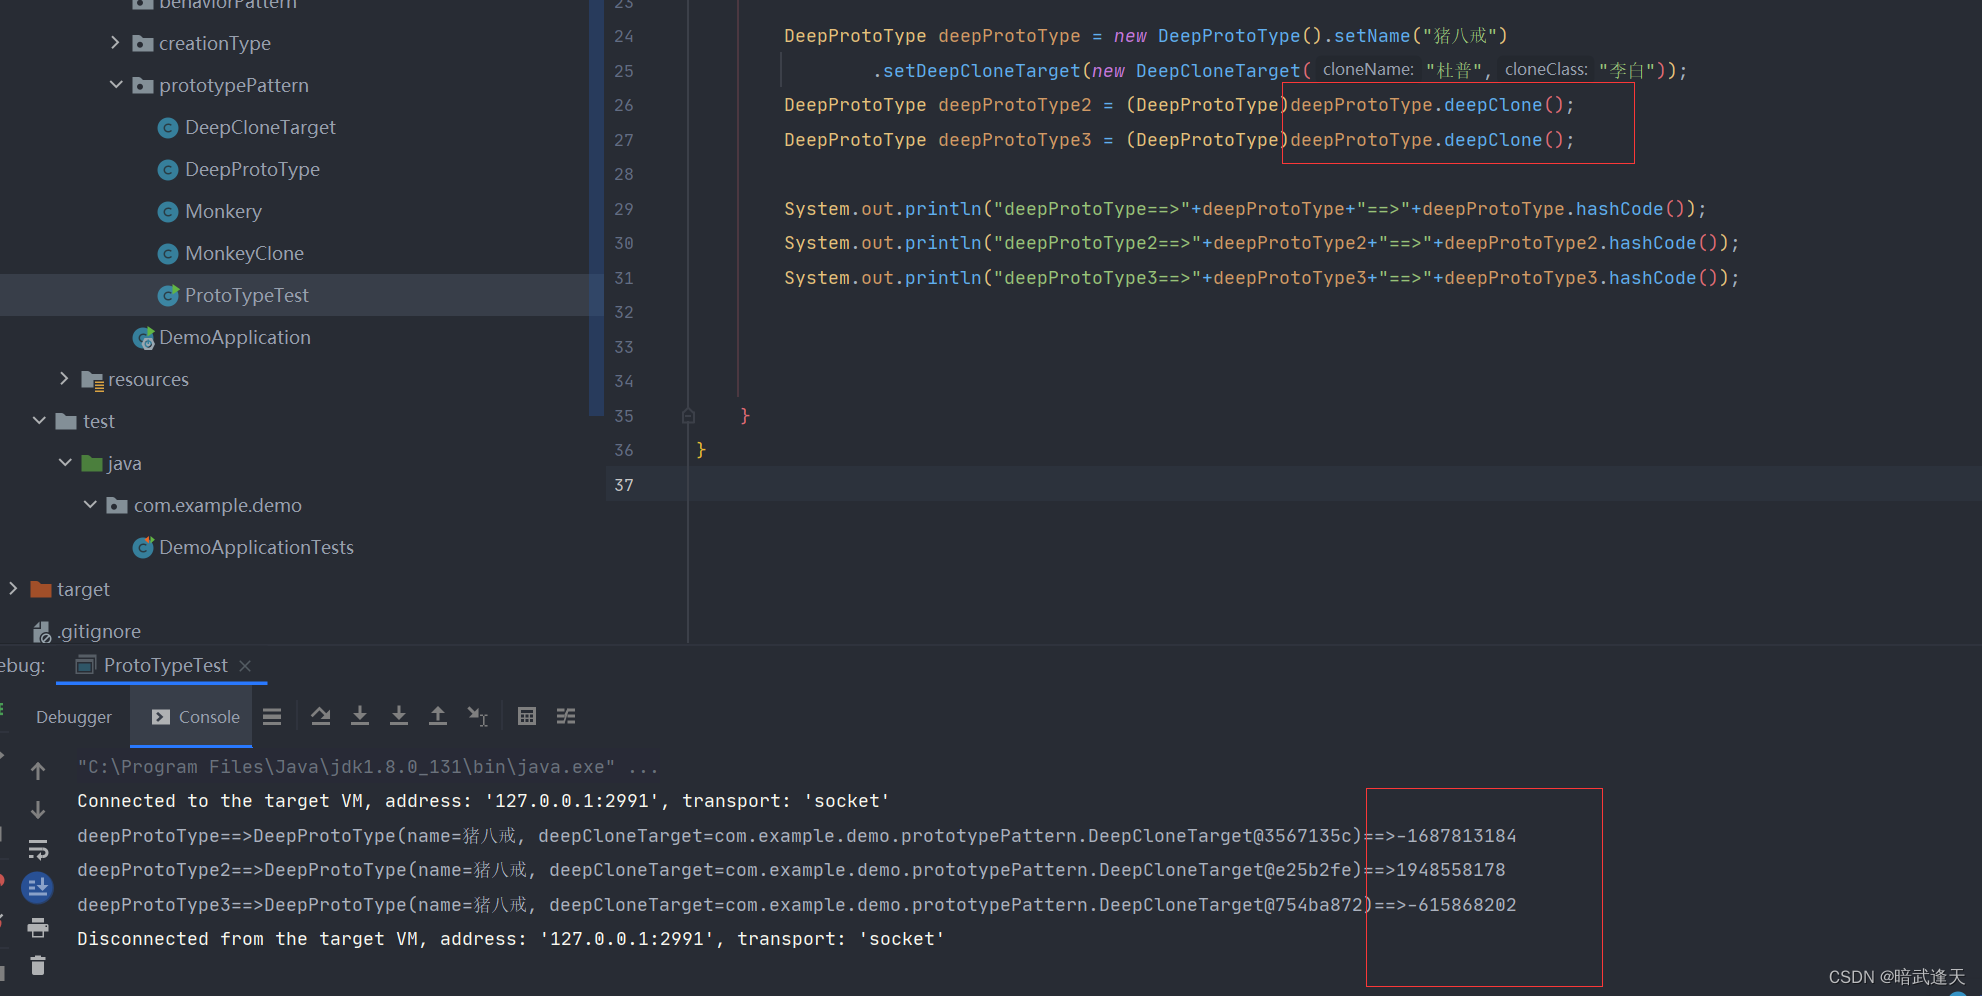Viewport: 1982px width, 996px height.
Task: Click cloneName parameter hint on line 25
Action: coord(1368,70)
